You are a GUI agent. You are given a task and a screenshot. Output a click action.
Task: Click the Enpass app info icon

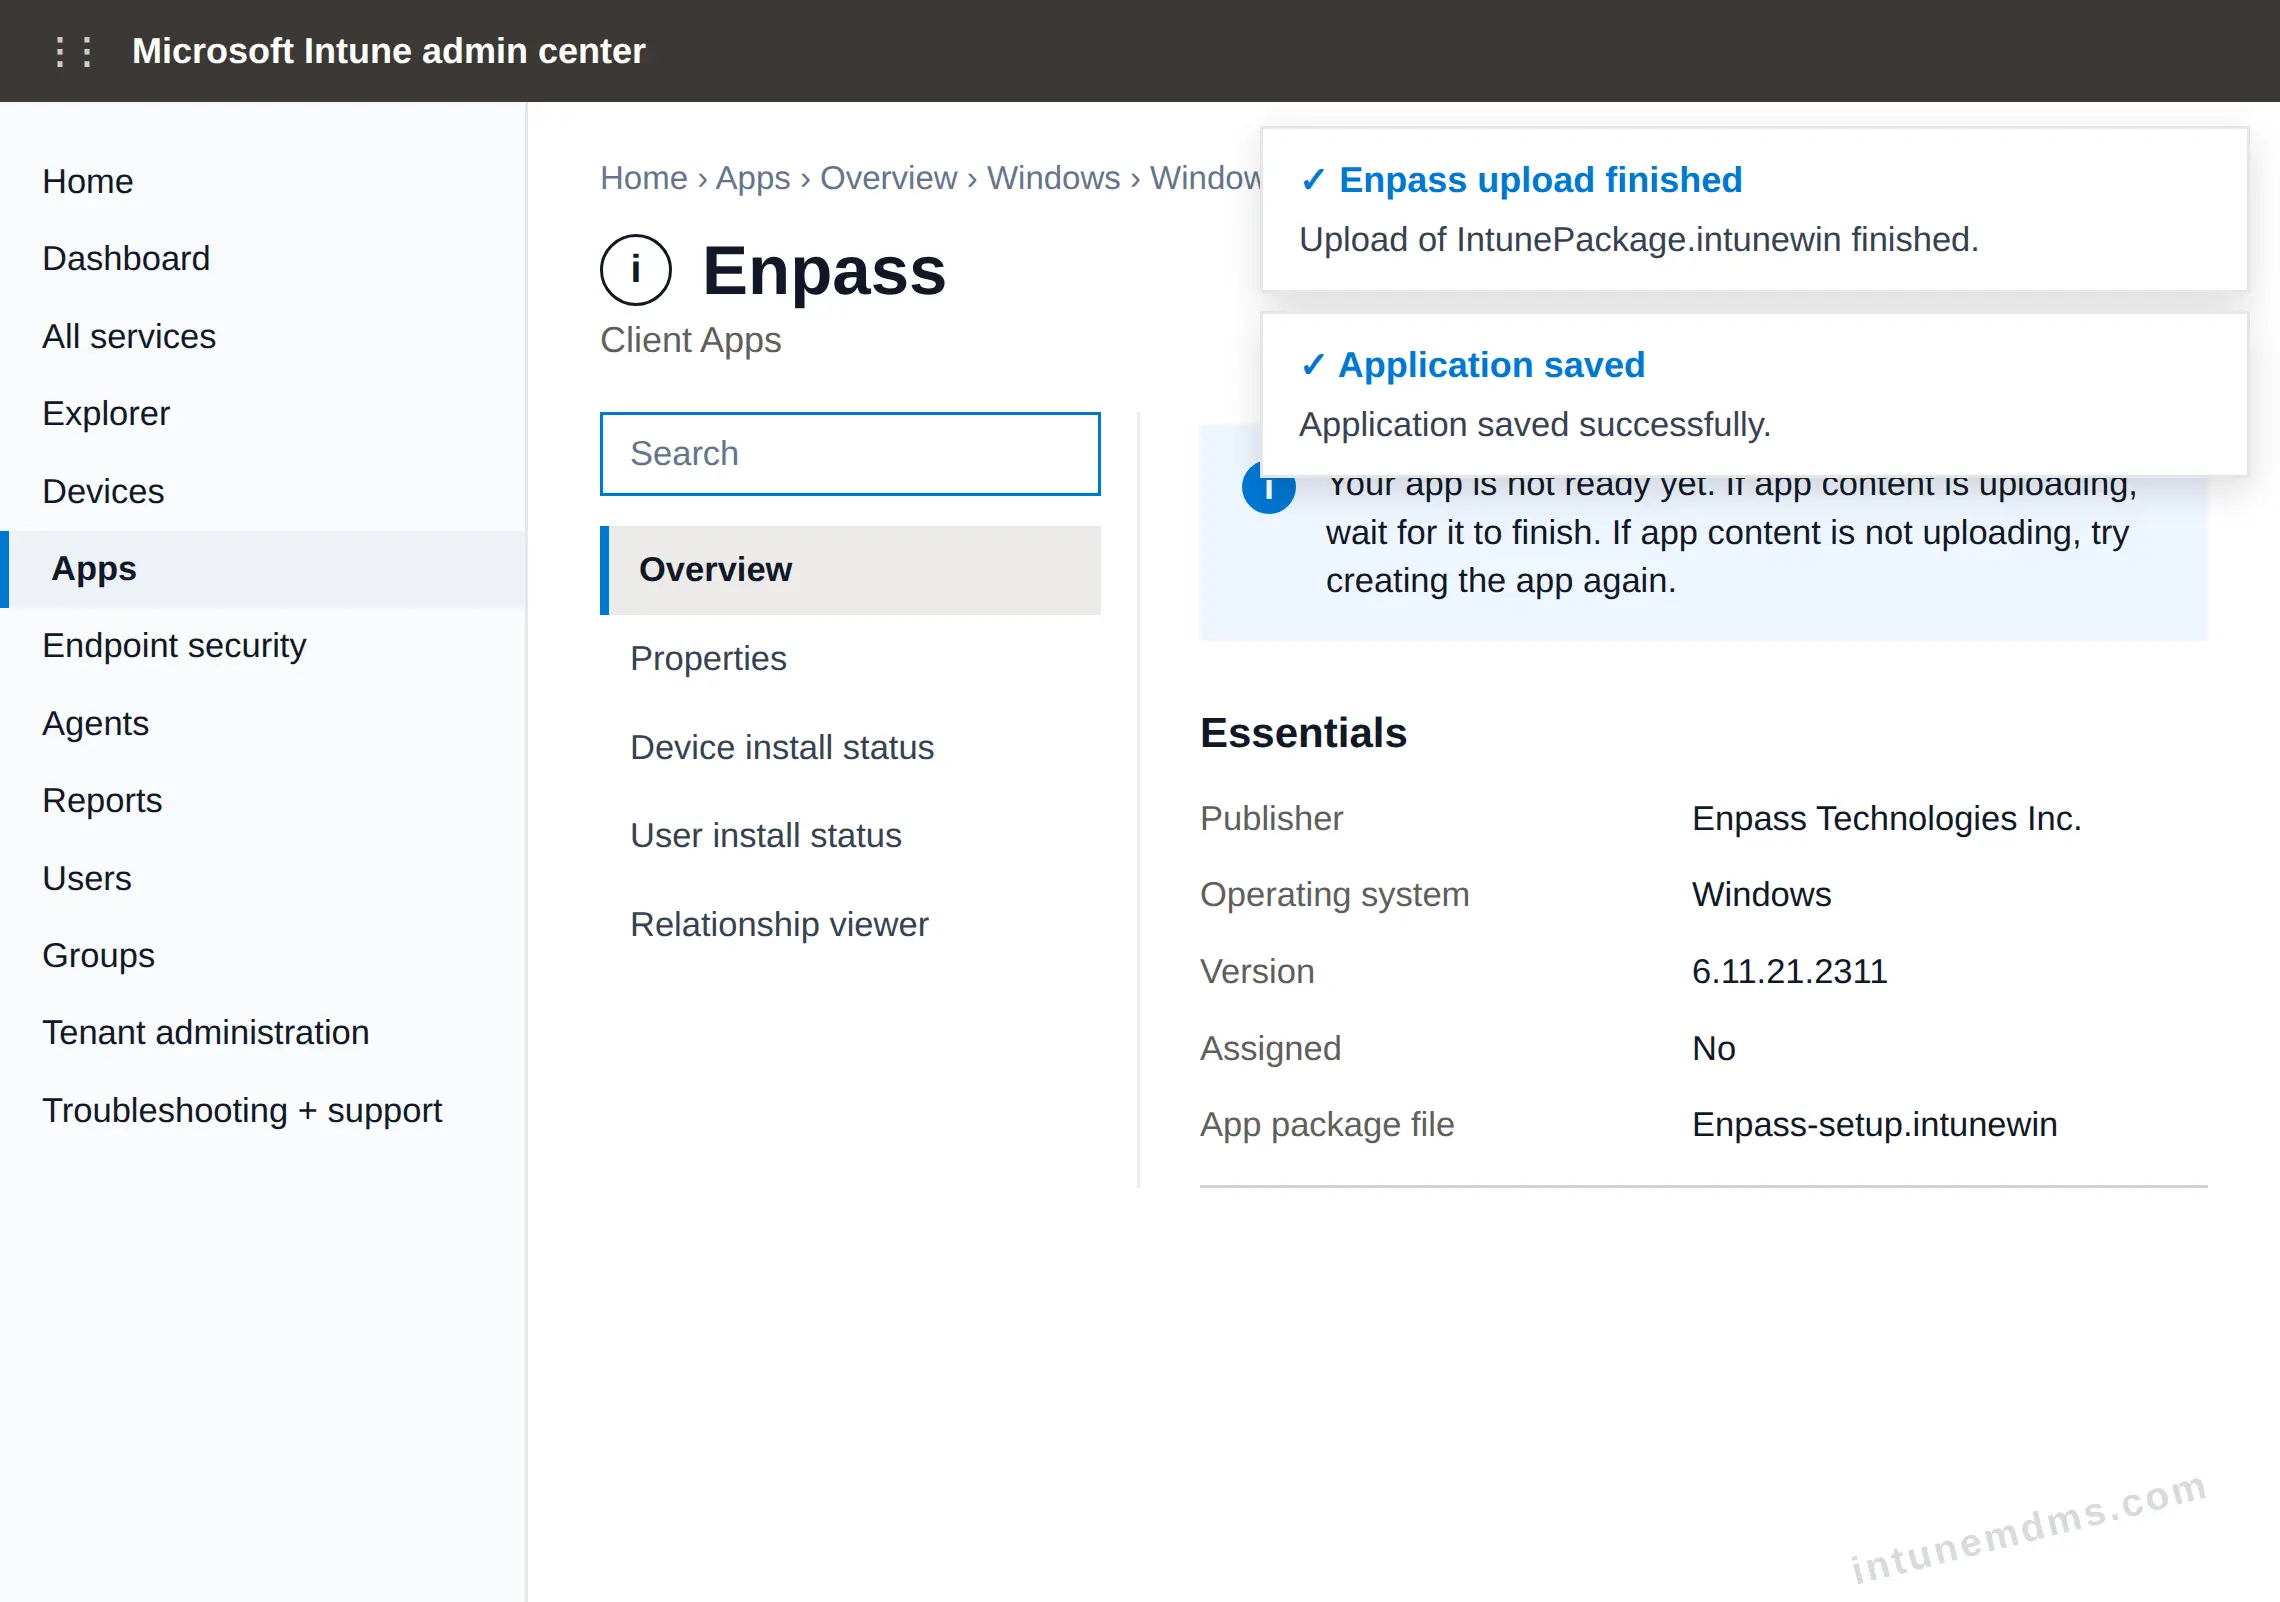(x=635, y=270)
